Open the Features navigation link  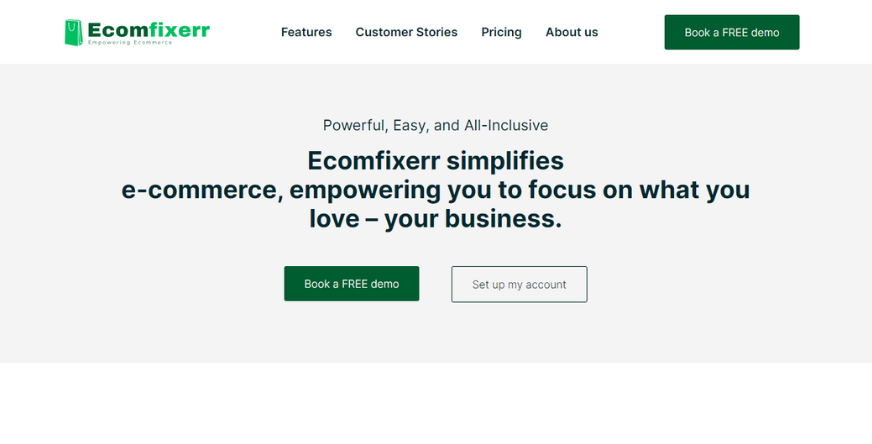[306, 32]
